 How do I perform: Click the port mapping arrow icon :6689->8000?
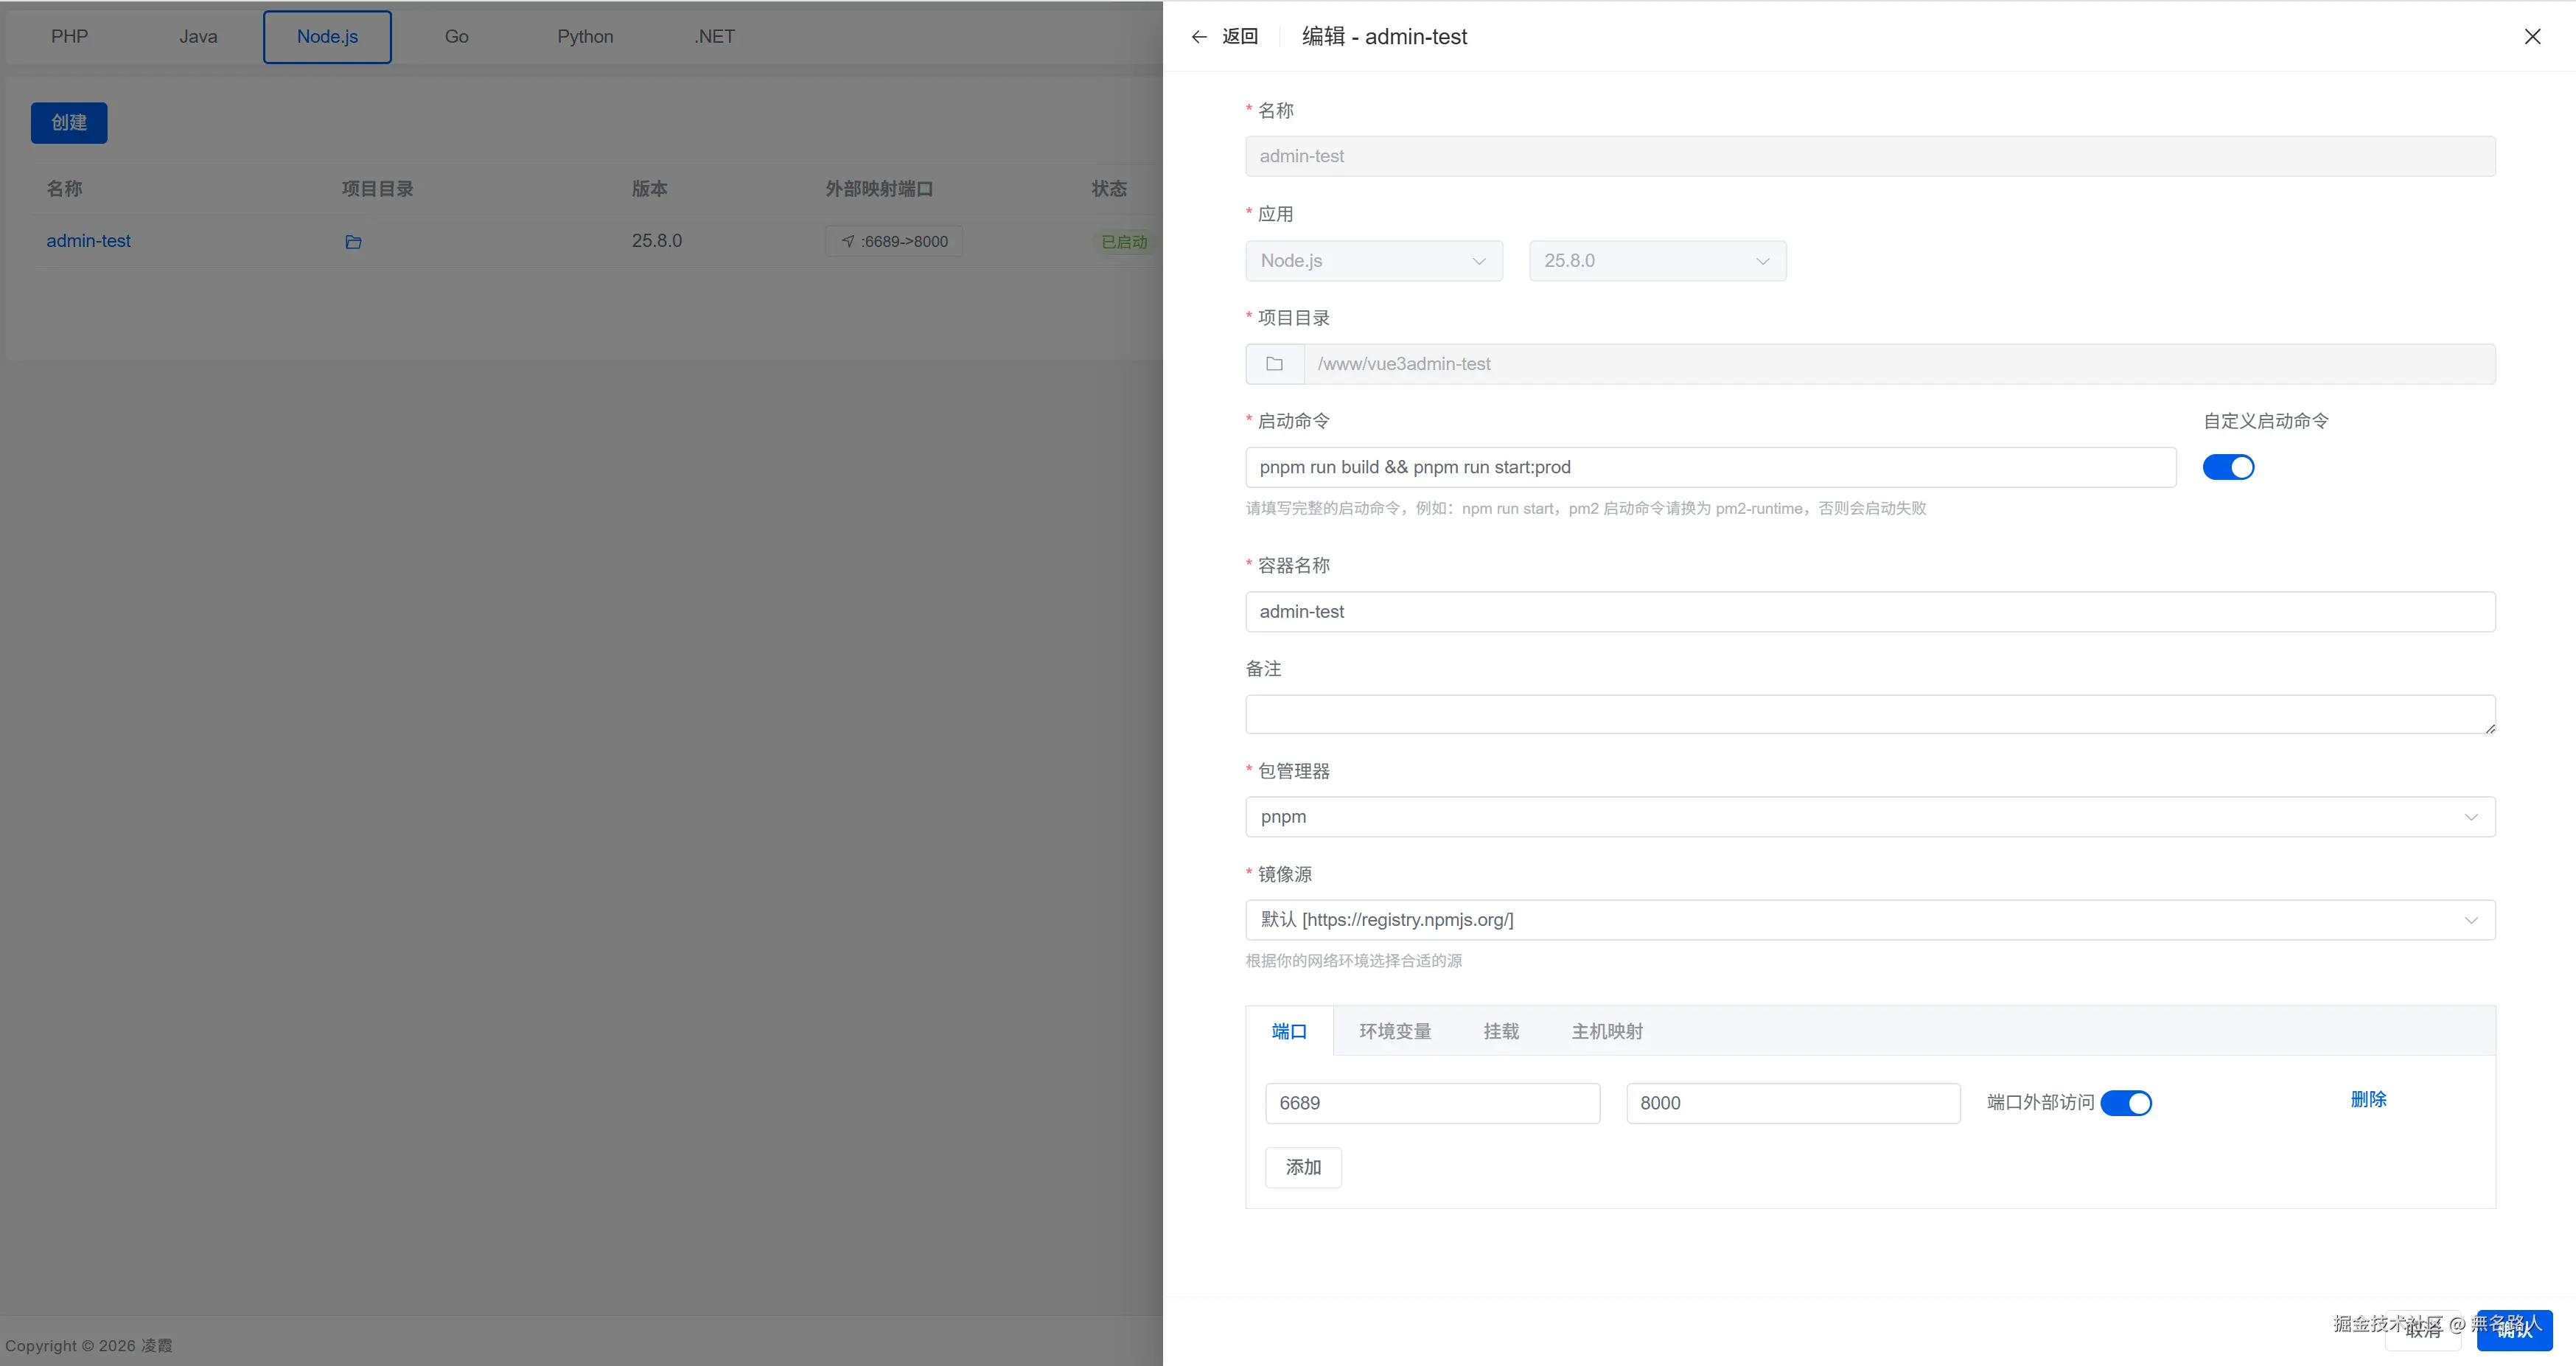coord(848,242)
